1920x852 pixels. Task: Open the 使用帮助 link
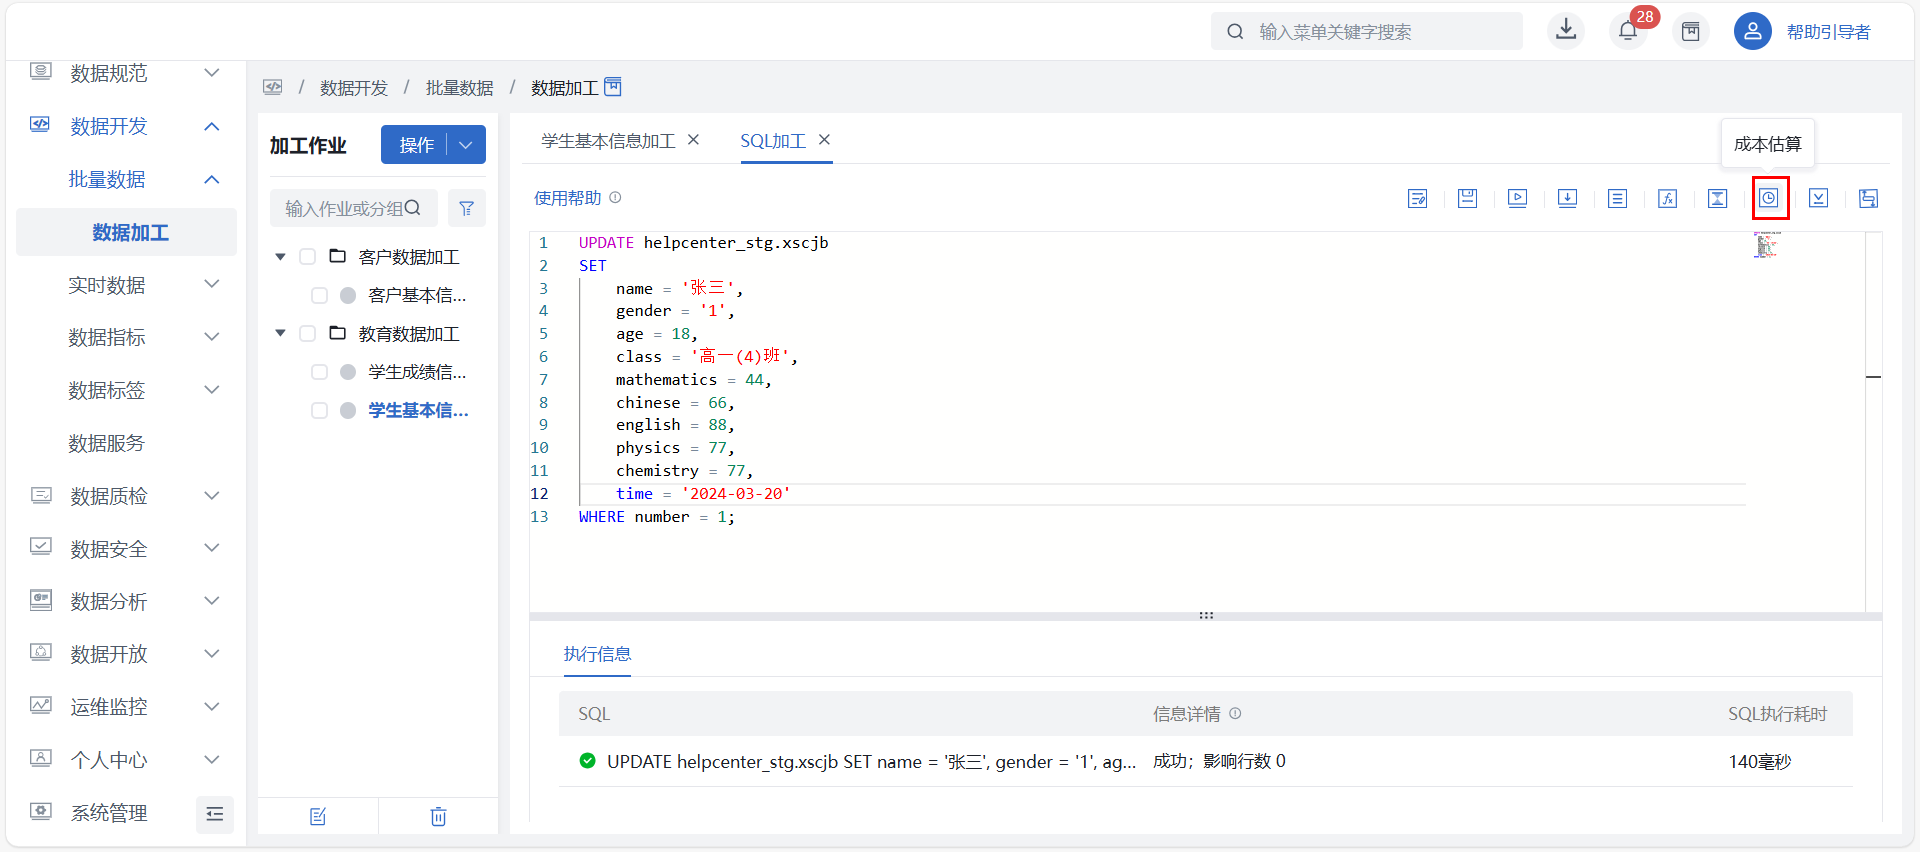tap(567, 198)
